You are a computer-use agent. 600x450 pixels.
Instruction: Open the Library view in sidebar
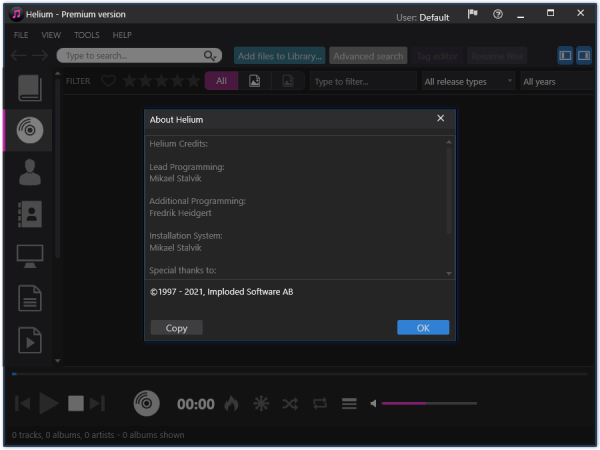[x=30, y=88]
